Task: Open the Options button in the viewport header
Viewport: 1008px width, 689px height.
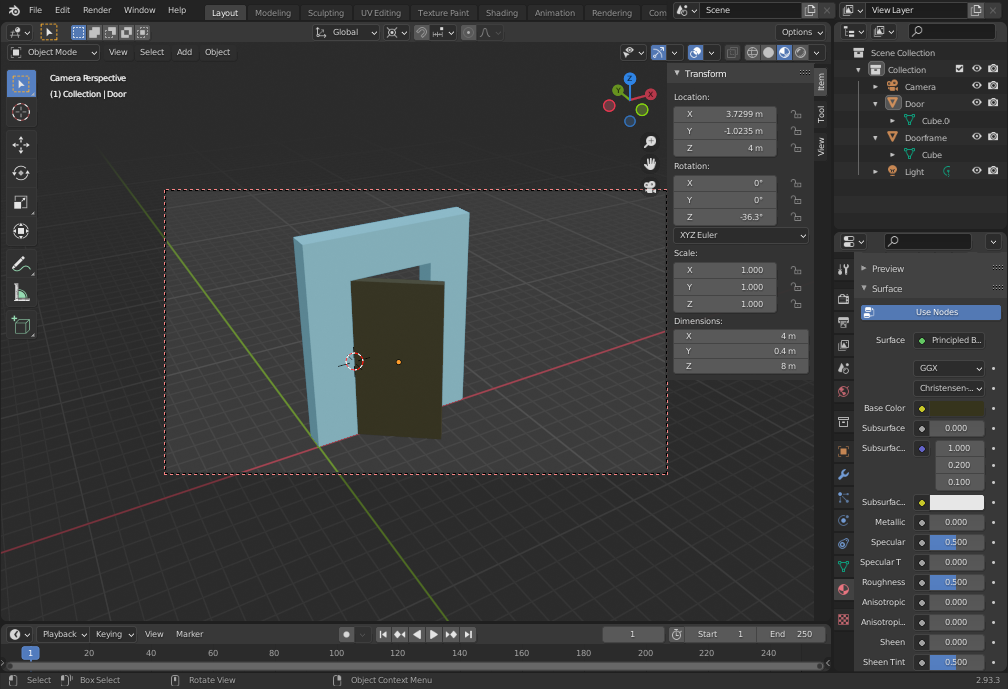Action: (800, 32)
